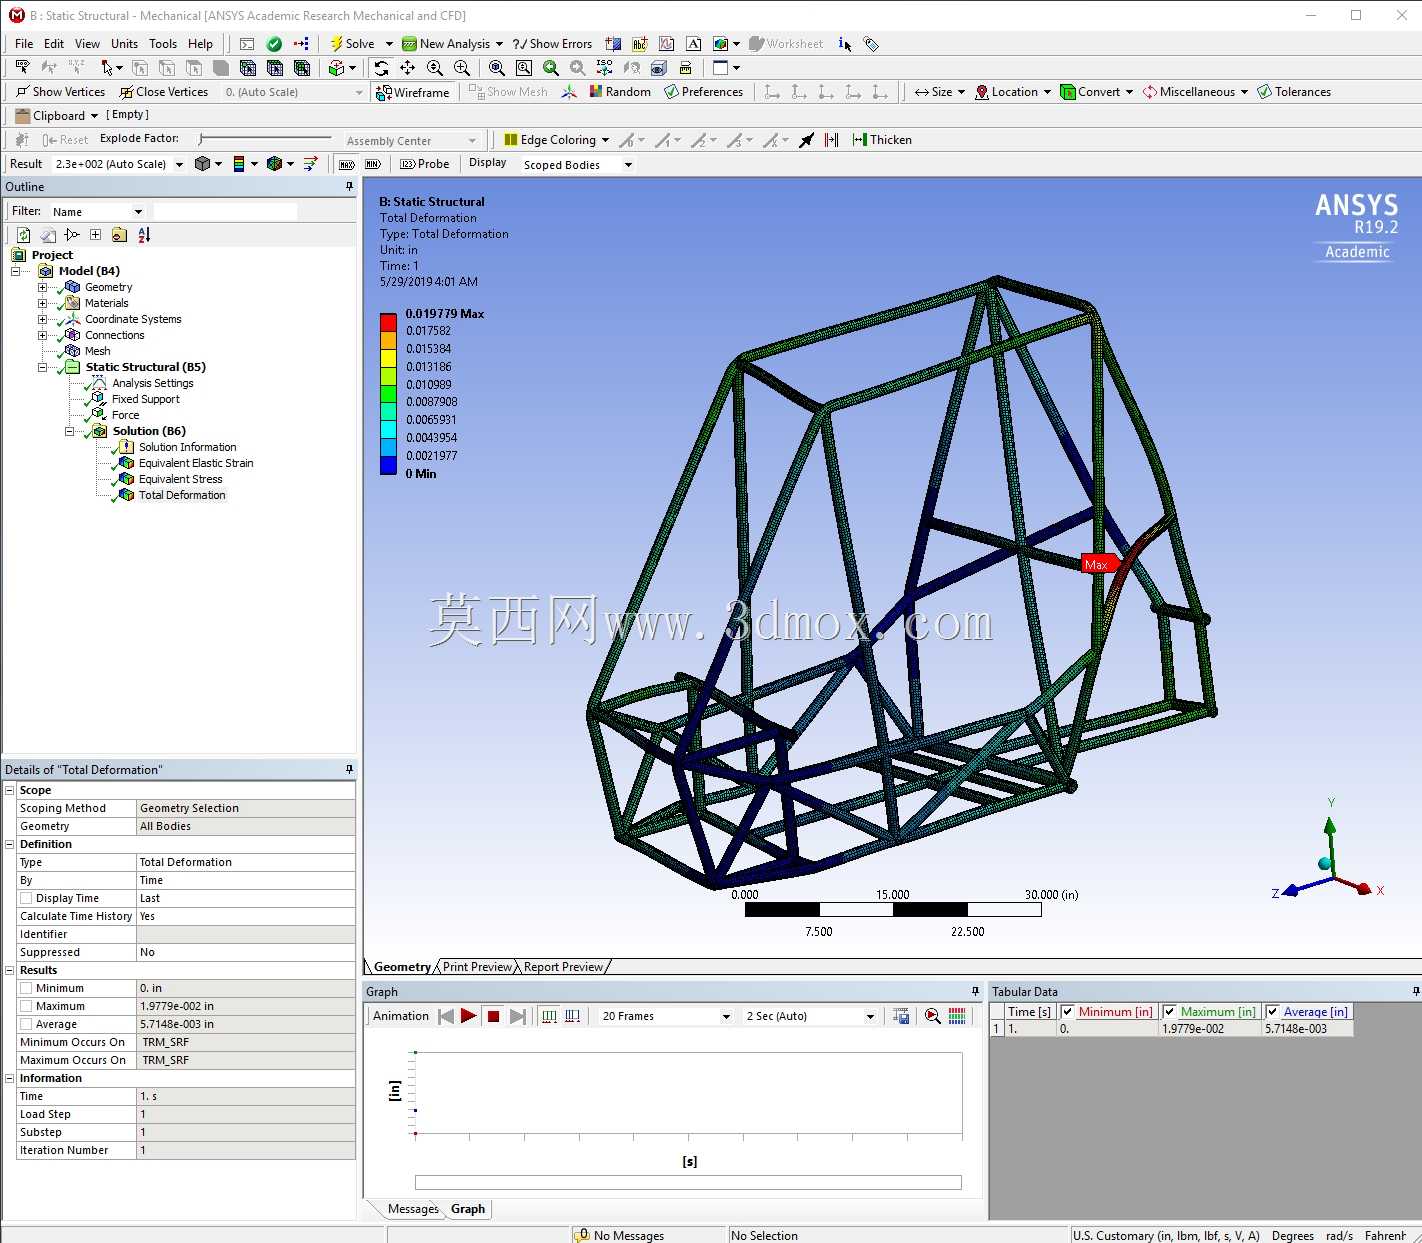Toggle the Minimum [in] column checkbox
This screenshot has height=1243, width=1422.
pyautogui.click(x=1067, y=1012)
